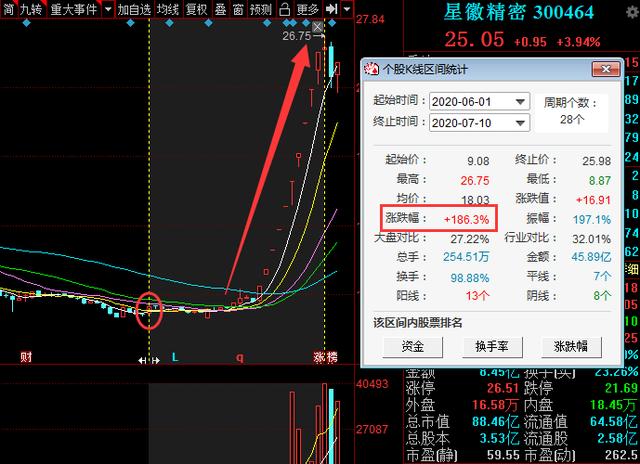Click the 换手率 ranking button
The image size is (640, 464).
[x=492, y=347]
